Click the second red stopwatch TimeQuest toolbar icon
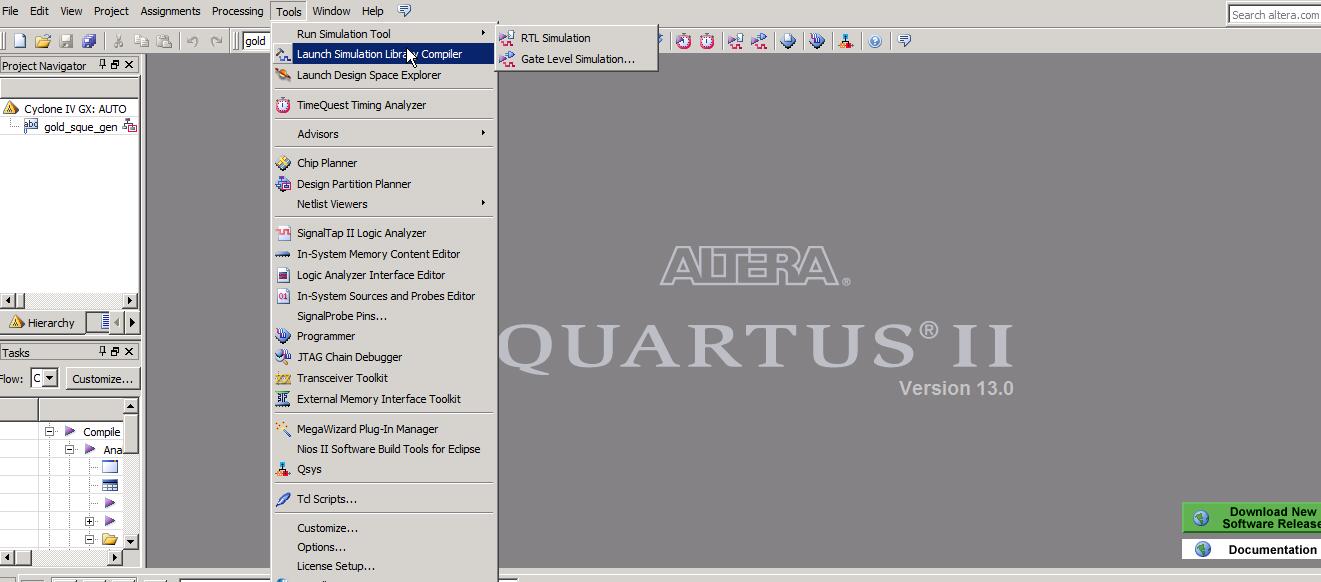The image size is (1321, 582). click(707, 41)
